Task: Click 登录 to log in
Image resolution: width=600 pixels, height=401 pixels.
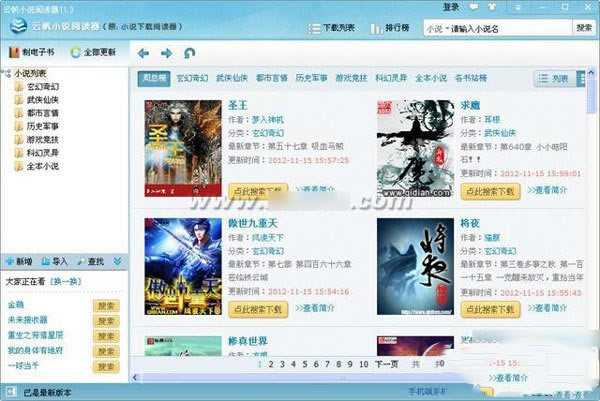Action: [450, 7]
